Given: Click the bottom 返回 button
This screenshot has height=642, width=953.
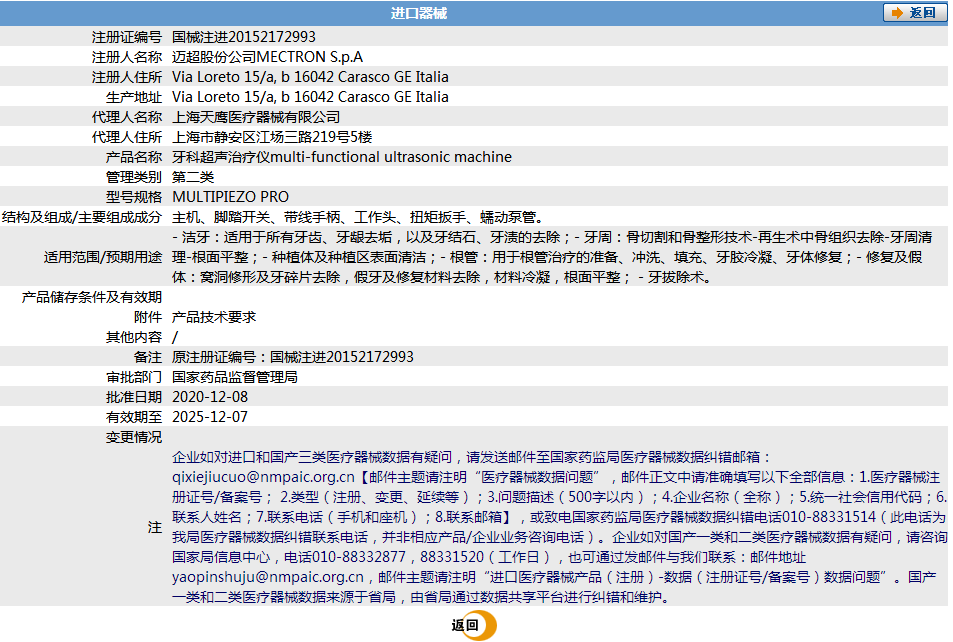Looking at the screenshot, I should [474, 625].
